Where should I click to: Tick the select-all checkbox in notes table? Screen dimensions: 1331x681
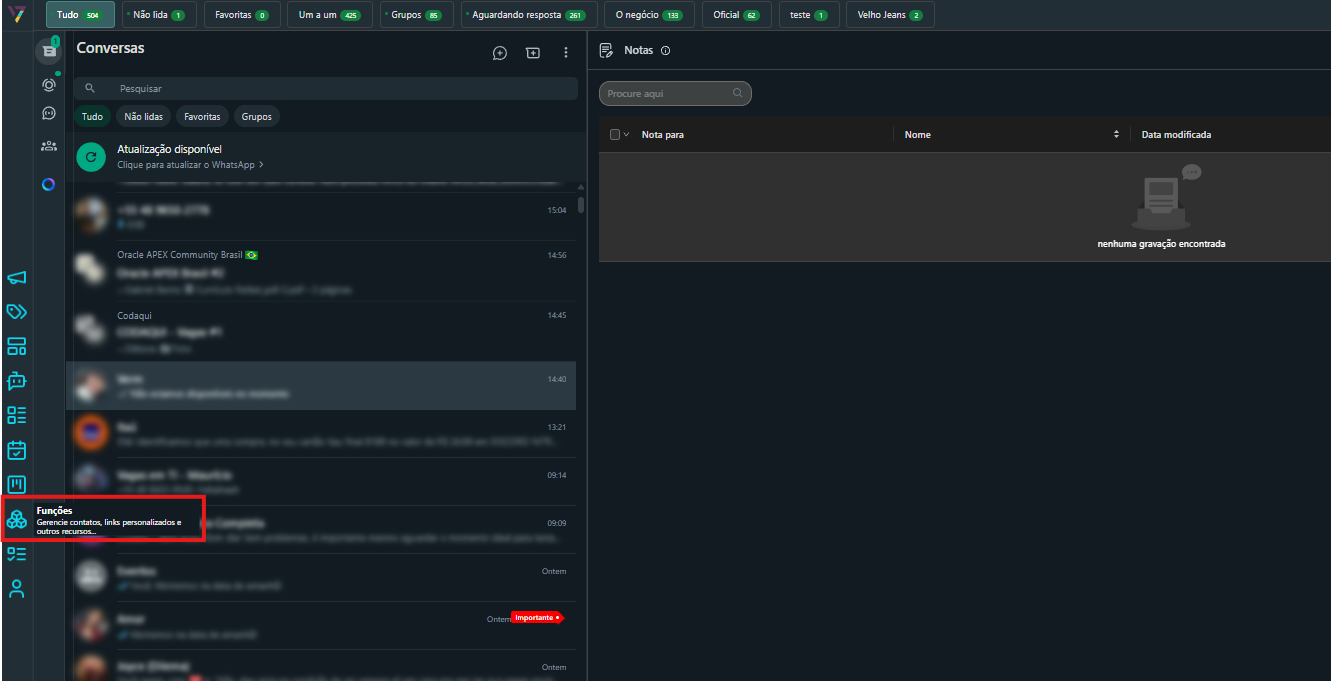coord(615,135)
